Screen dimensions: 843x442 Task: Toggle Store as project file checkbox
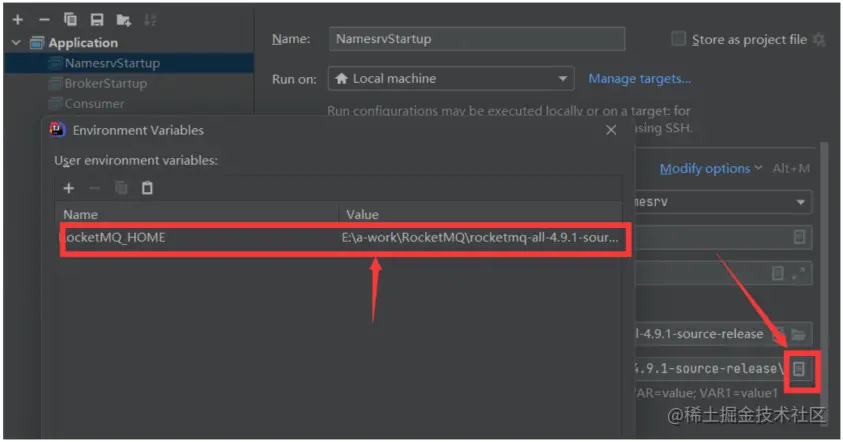tap(678, 39)
